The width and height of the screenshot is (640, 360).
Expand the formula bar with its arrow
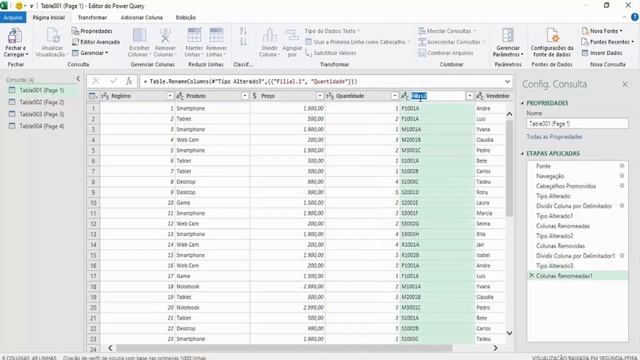coord(507,82)
